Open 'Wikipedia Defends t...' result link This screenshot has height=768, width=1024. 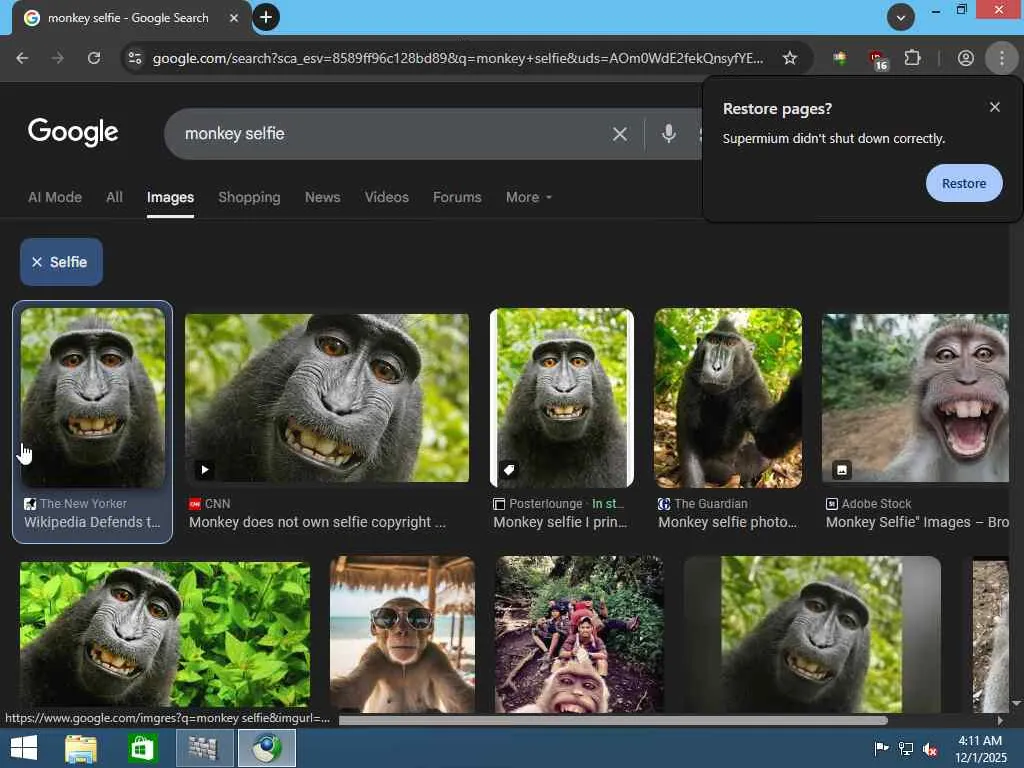[x=92, y=522]
